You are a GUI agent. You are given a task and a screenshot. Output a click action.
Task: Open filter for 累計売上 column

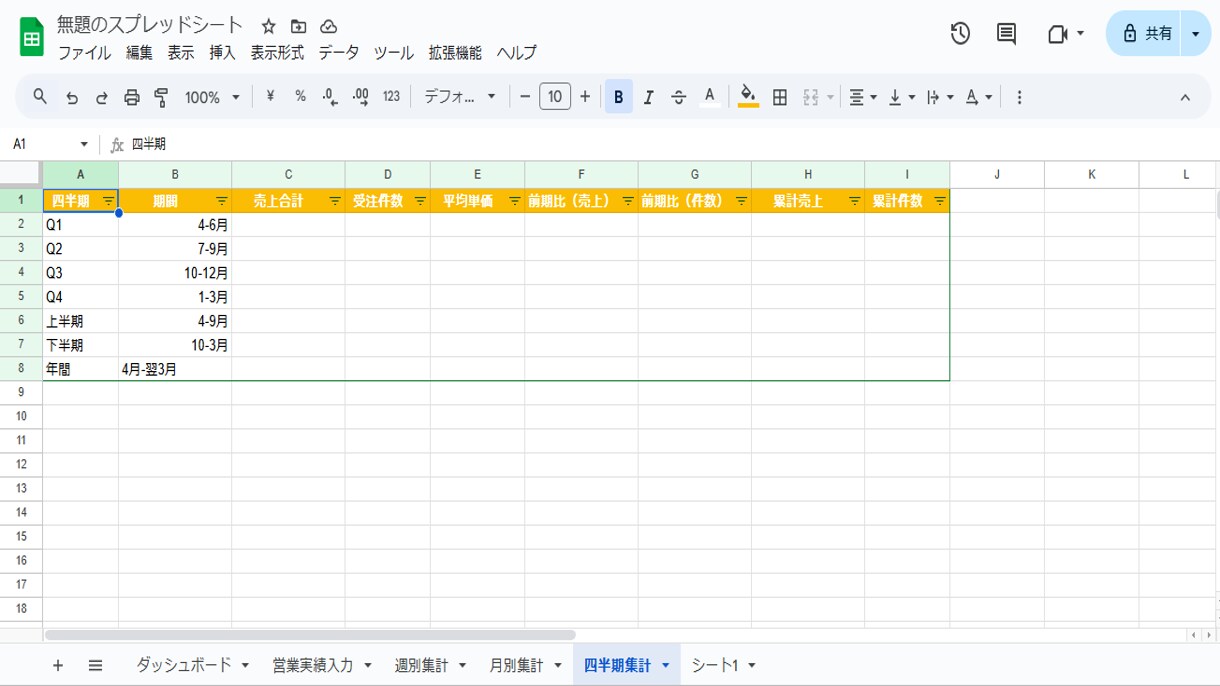click(855, 201)
